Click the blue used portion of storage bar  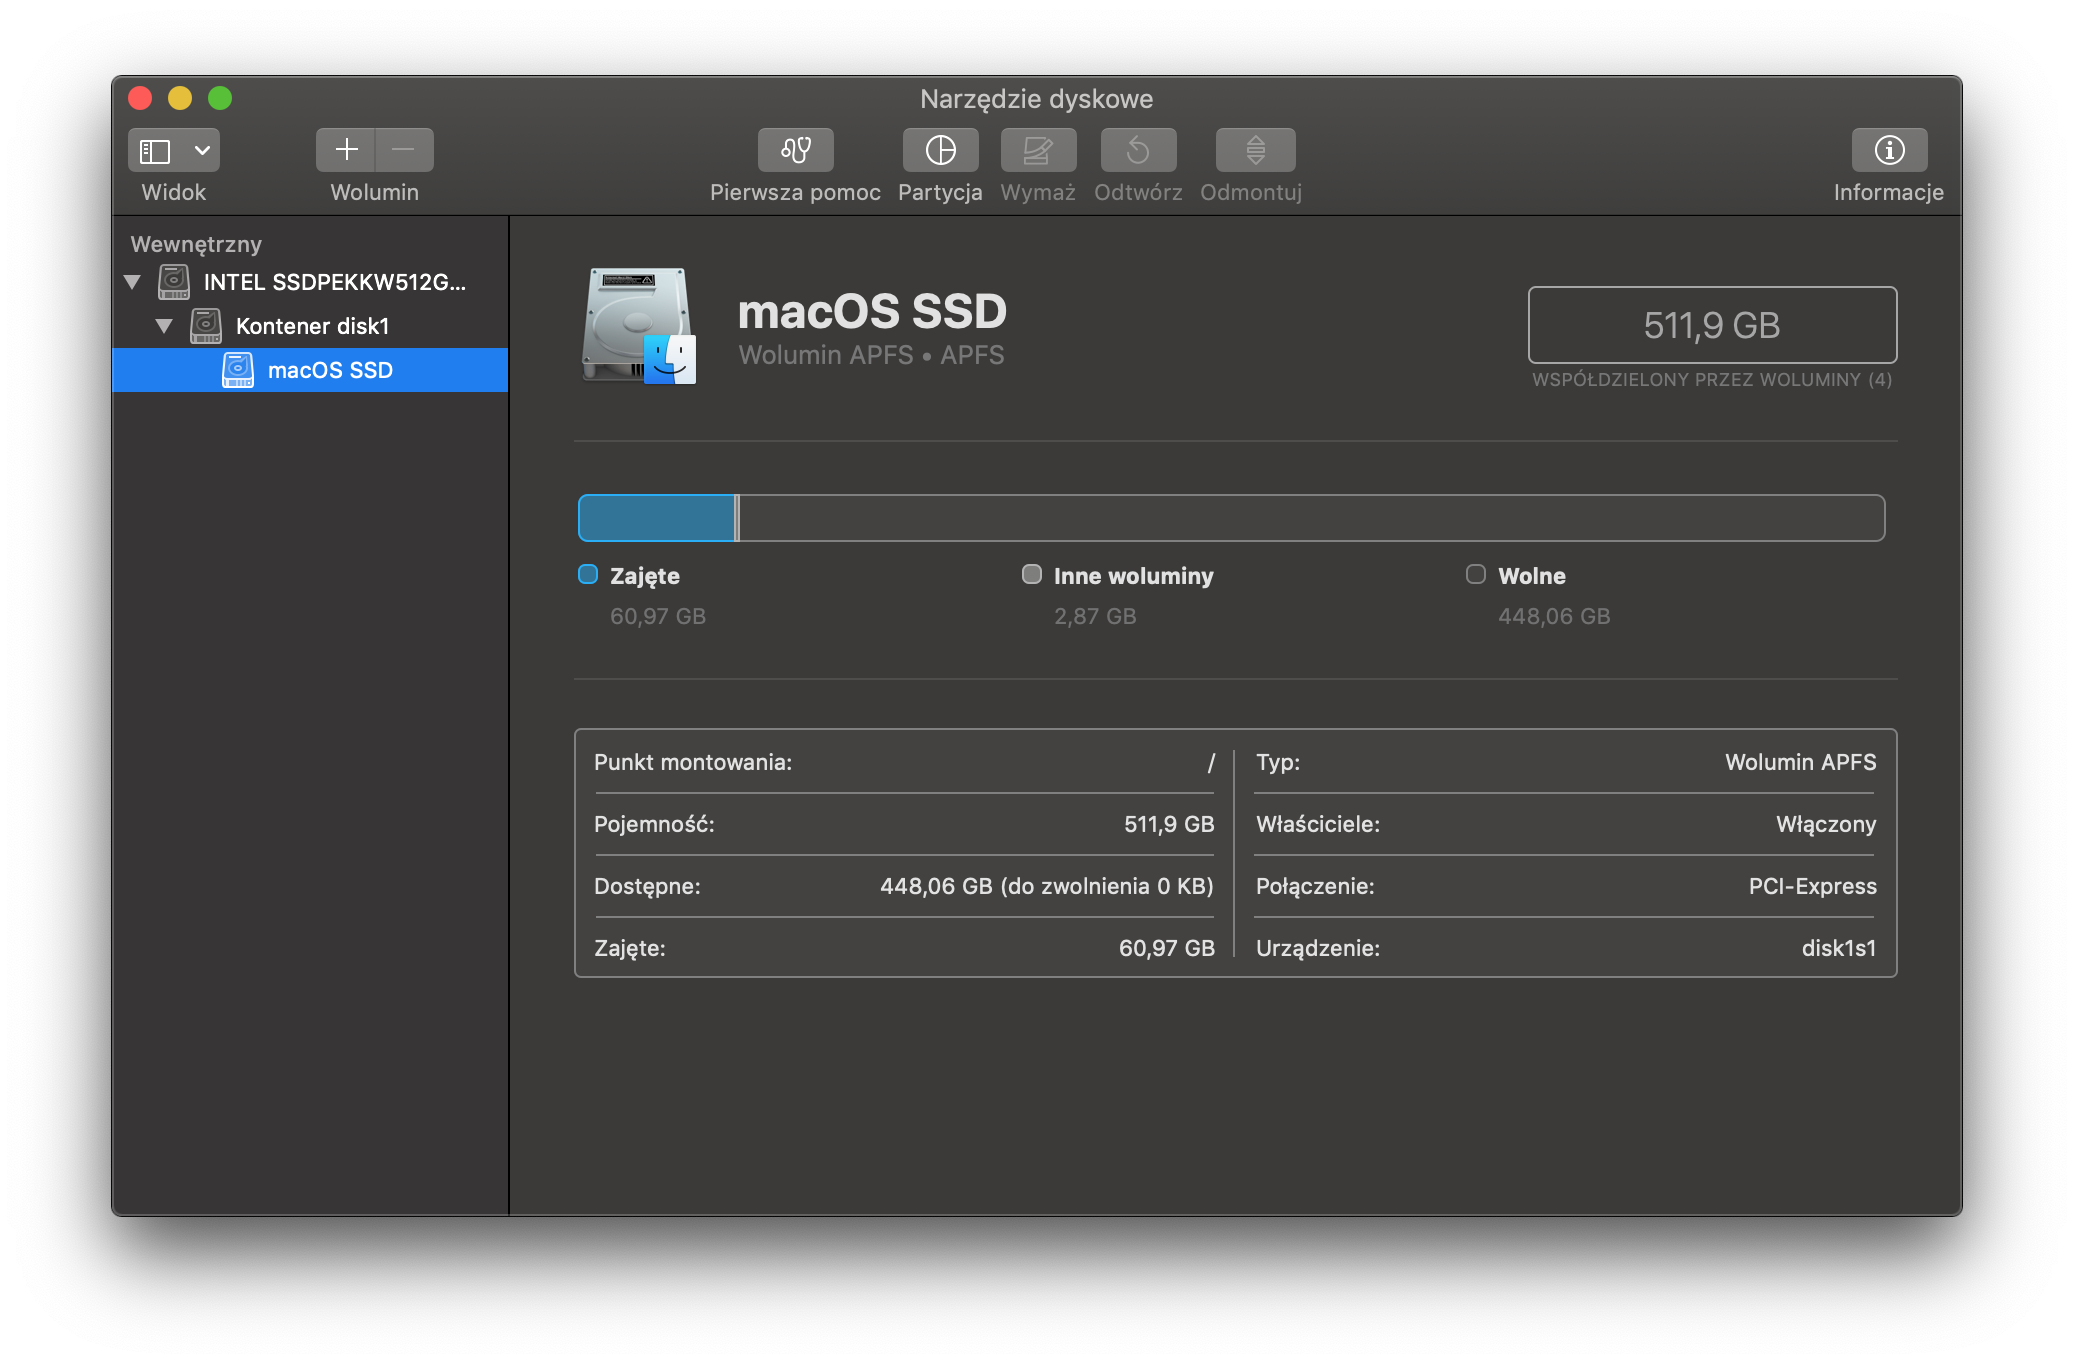click(657, 518)
